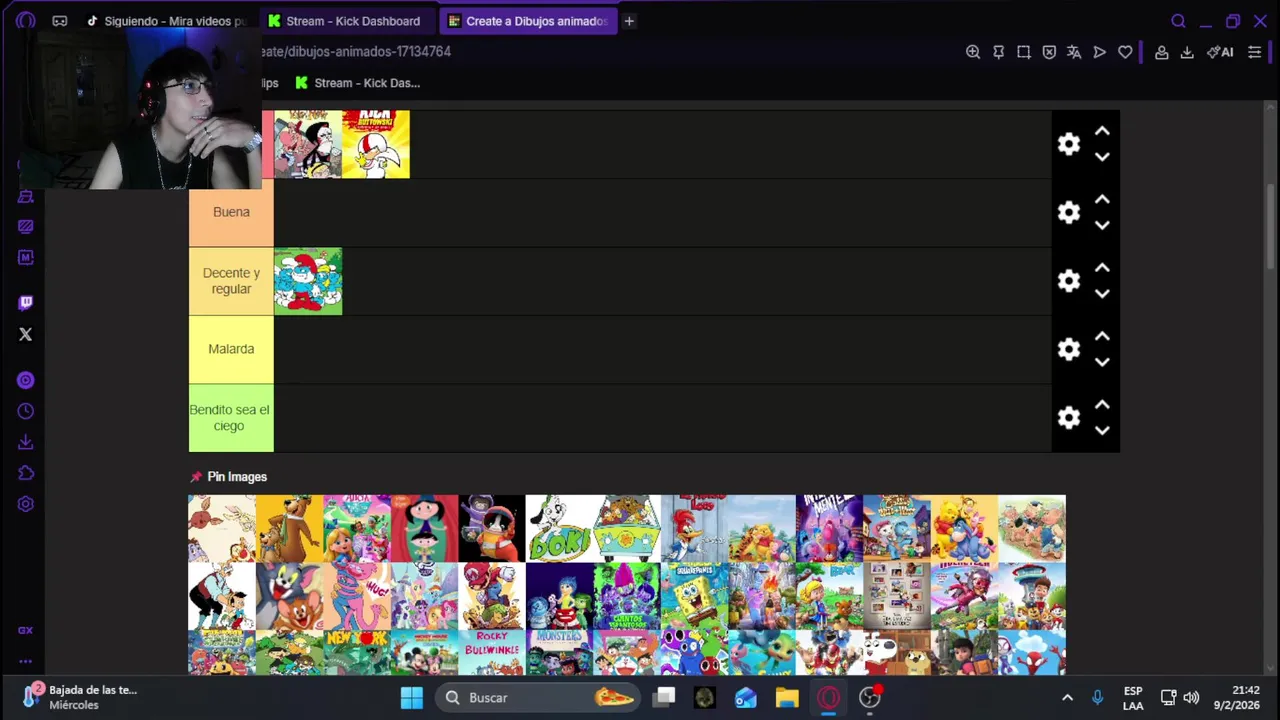This screenshot has height=720, width=1280.
Task: Move Bendito sea el ciego tier up
Action: coord(1102,405)
